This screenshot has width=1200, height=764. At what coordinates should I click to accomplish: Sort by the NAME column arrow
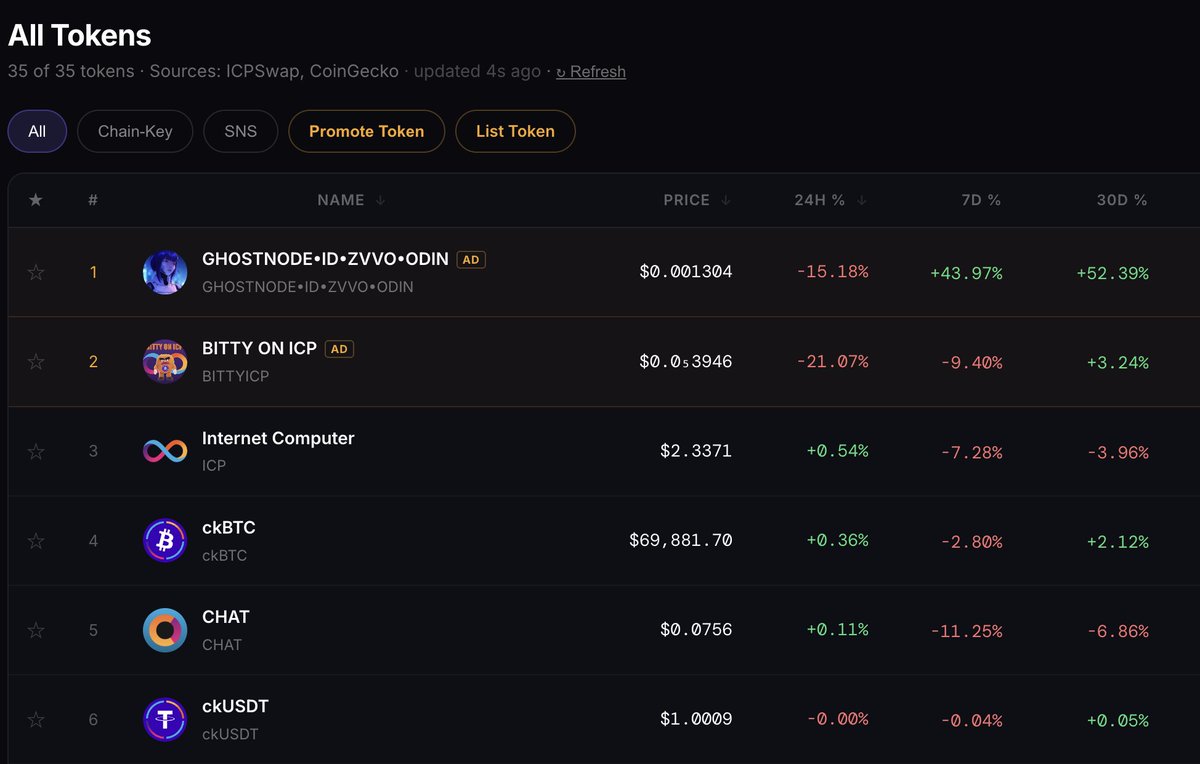click(x=380, y=200)
